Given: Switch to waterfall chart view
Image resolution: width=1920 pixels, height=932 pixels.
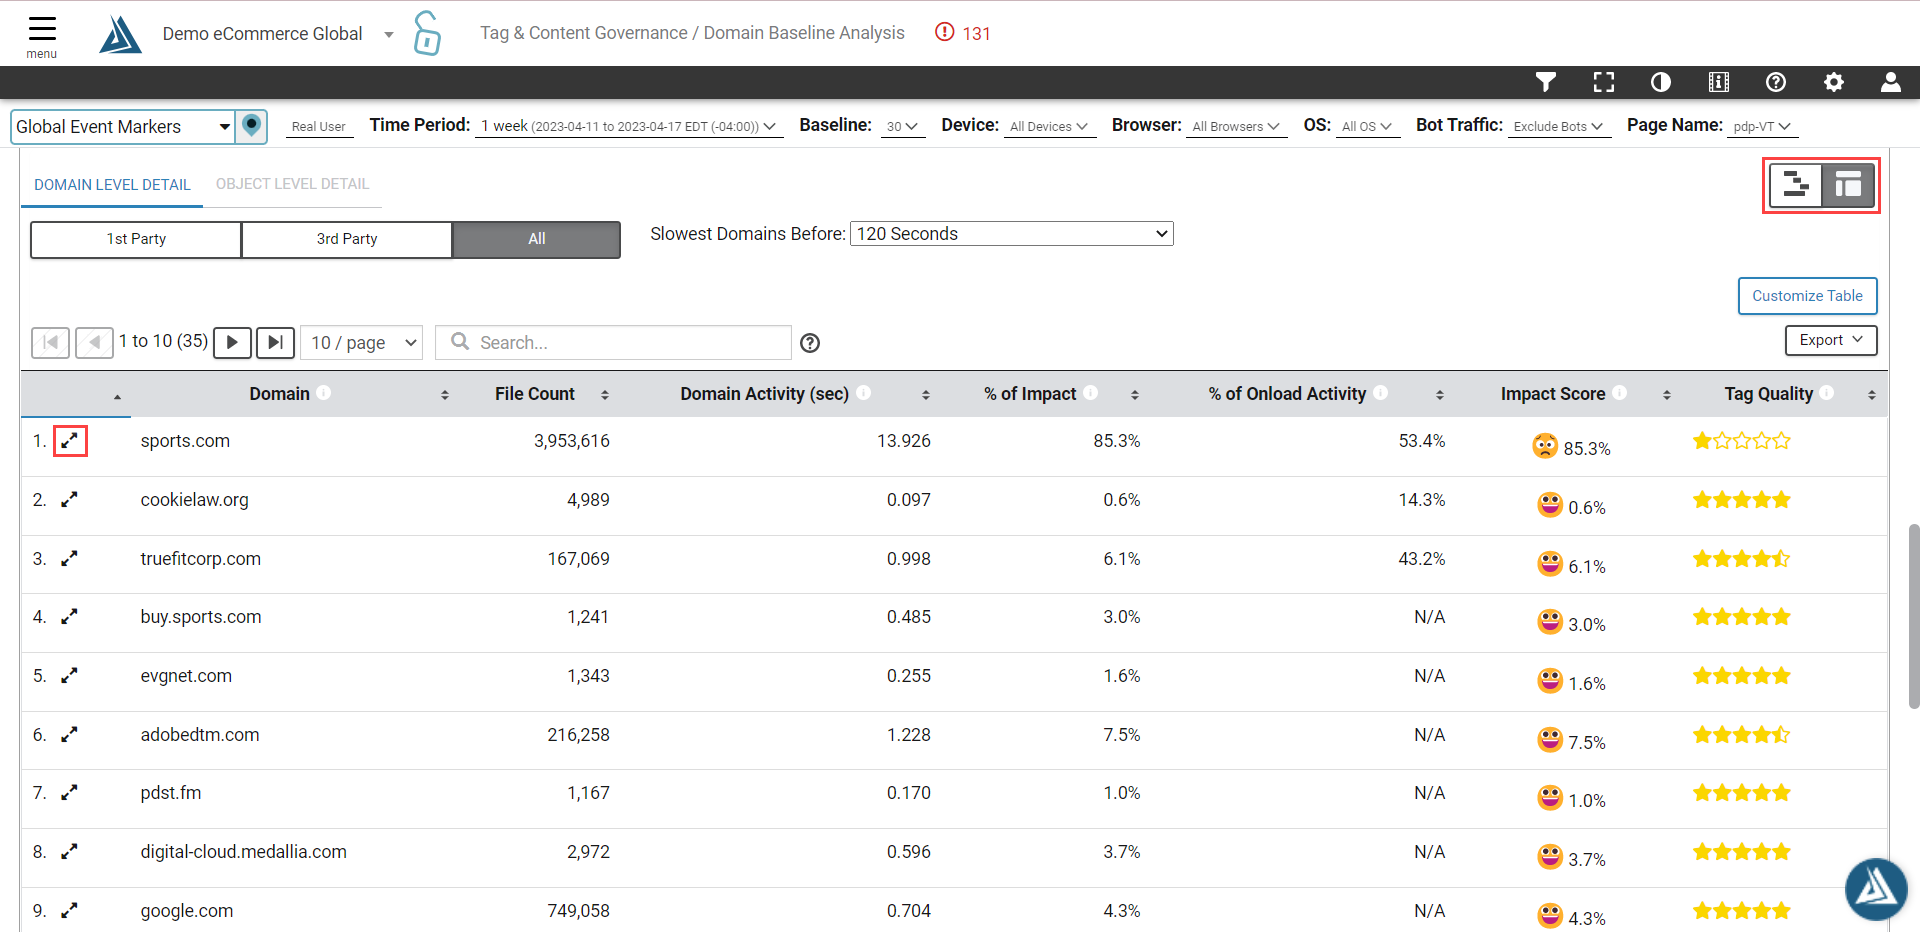Looking at the screenshot, I should [1796, 185].
